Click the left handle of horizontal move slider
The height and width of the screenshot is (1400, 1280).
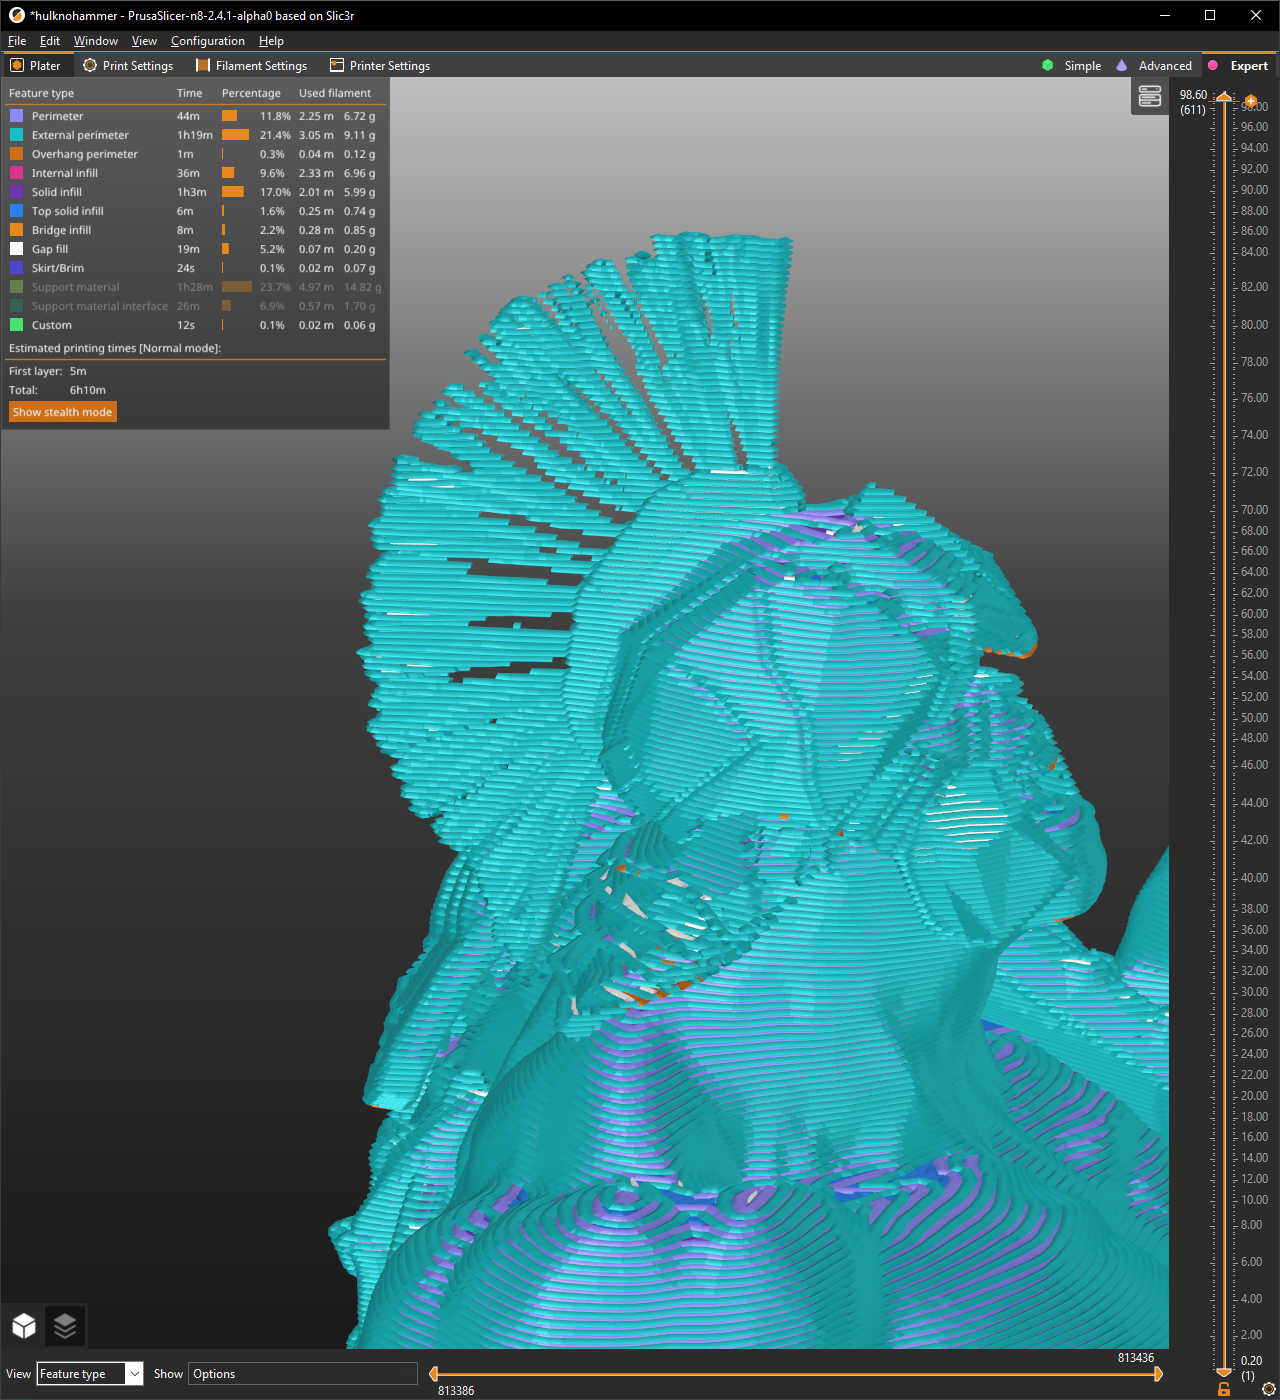(x=434, y=1374)
